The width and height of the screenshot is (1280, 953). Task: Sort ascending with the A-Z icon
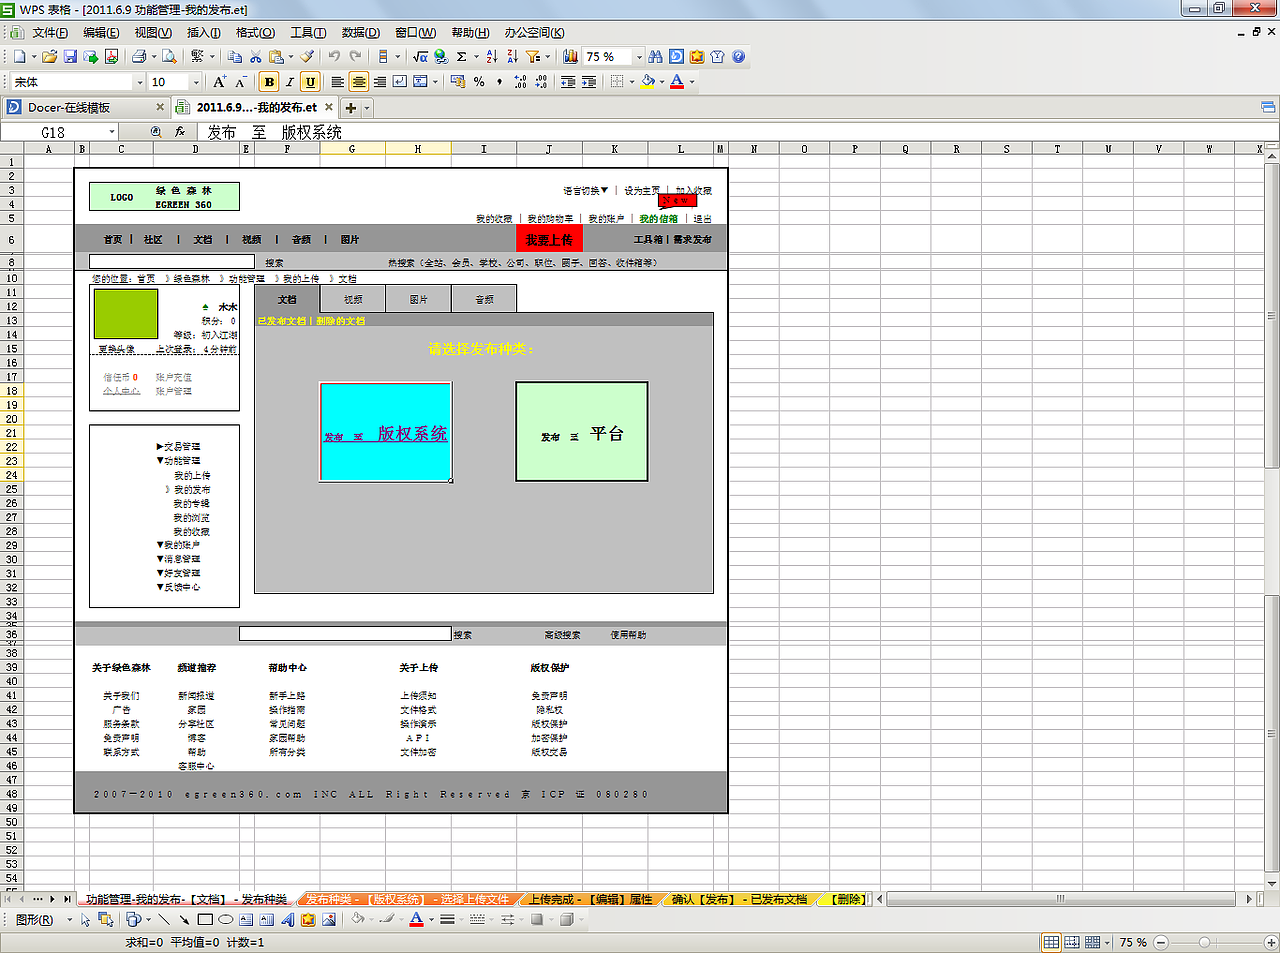(x=494, y=57)
